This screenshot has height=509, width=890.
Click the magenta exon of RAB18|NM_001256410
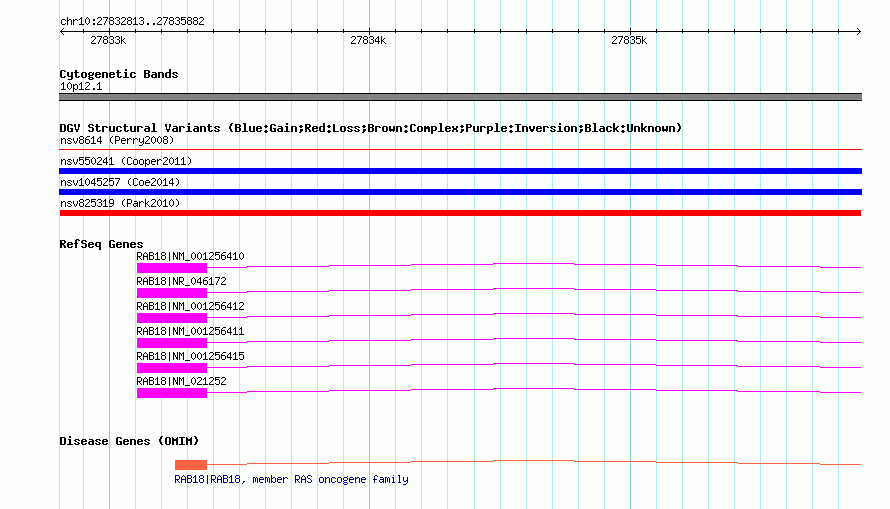tap(172, 268)
